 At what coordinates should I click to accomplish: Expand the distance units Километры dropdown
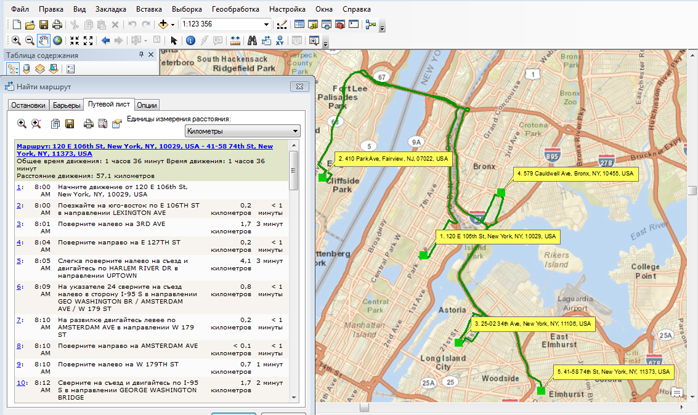click(295, 131)
